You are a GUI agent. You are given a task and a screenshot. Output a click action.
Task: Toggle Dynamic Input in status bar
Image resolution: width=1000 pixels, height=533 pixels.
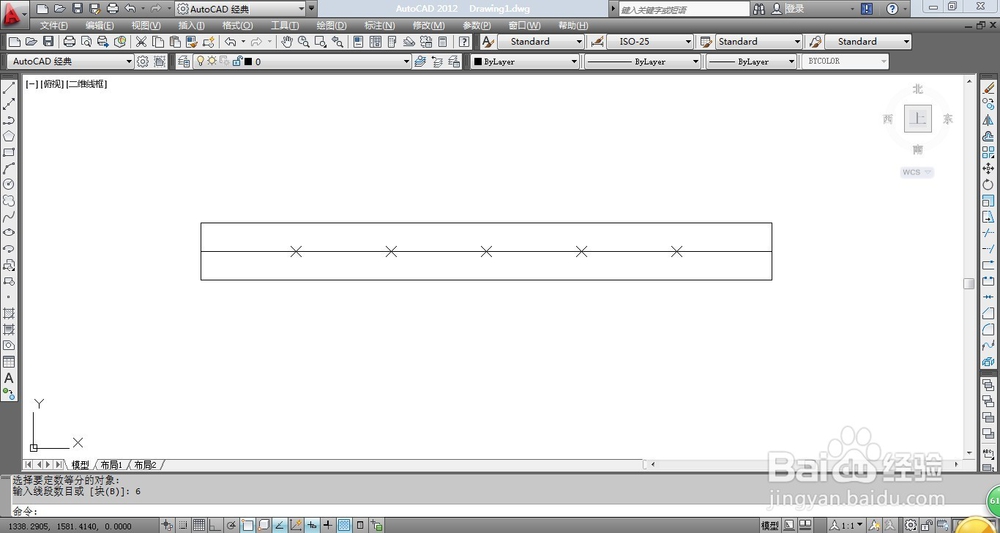tap(312, 525)
